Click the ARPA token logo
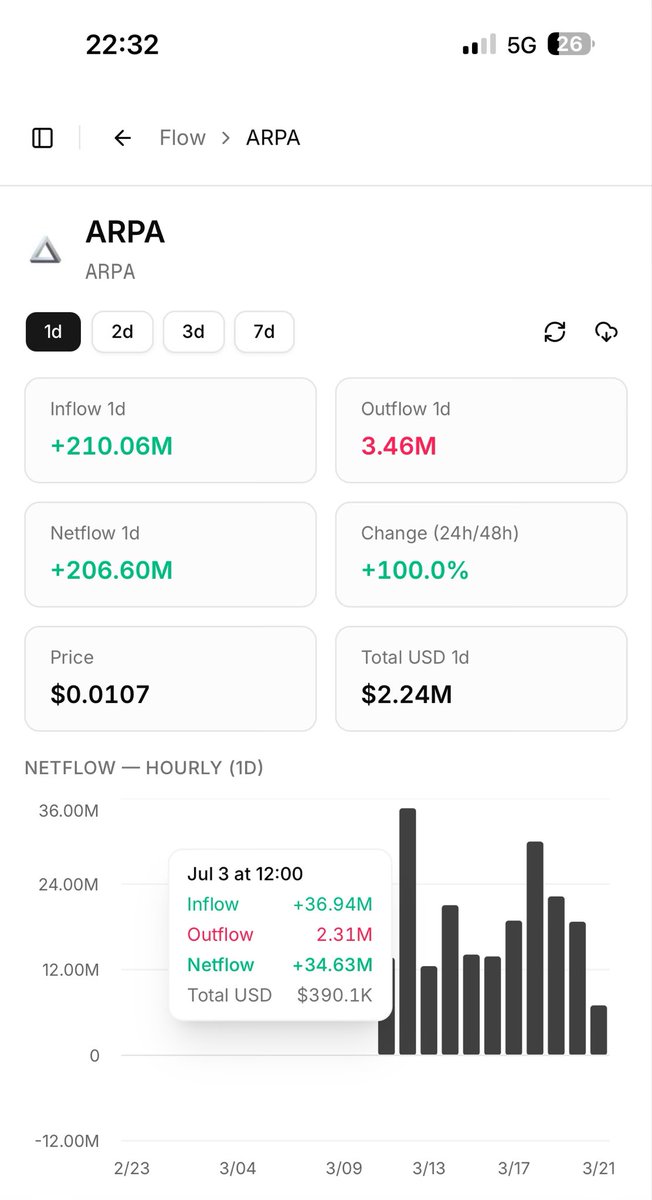The height and width of the screenshot is (1200, 652). [x=45, y=250]
